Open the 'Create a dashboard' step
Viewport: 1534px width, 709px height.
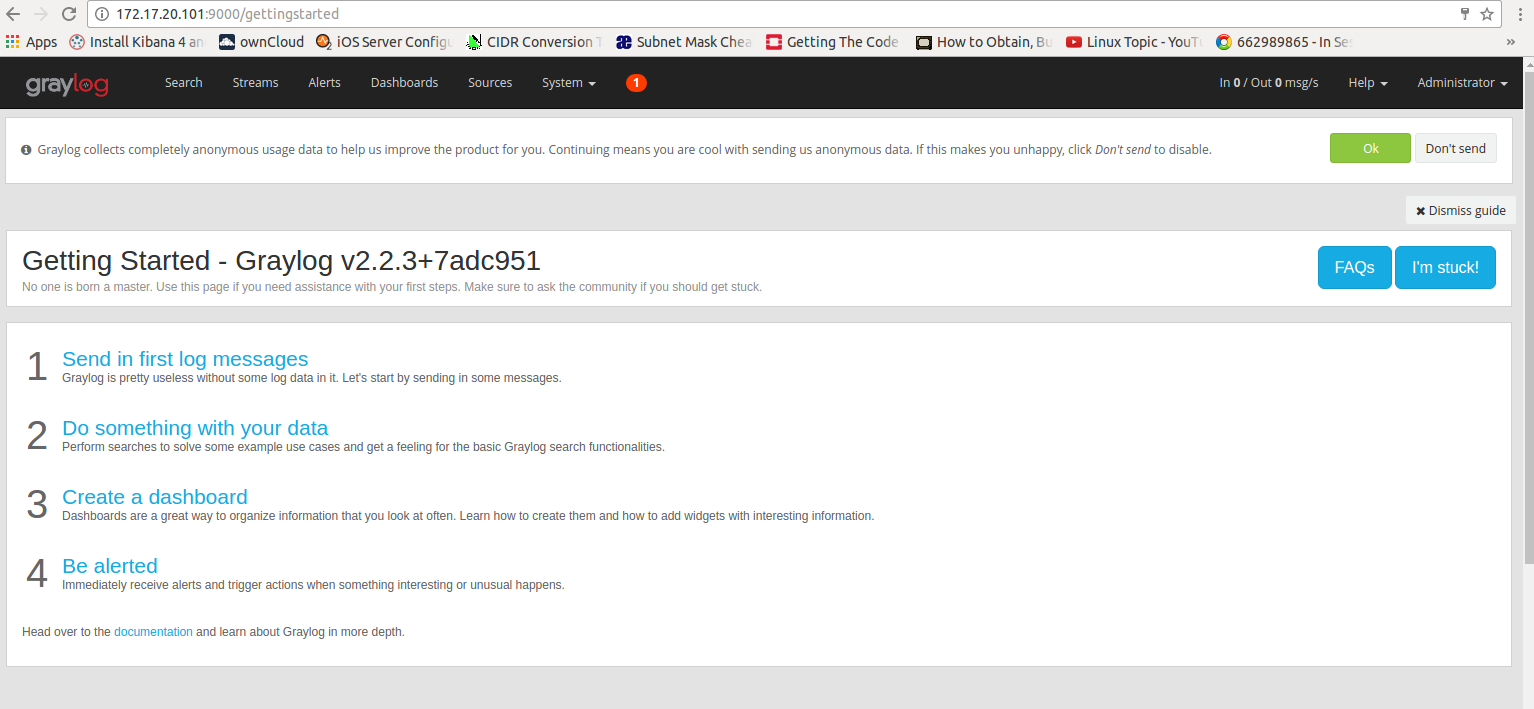click(x=155, y=497)
